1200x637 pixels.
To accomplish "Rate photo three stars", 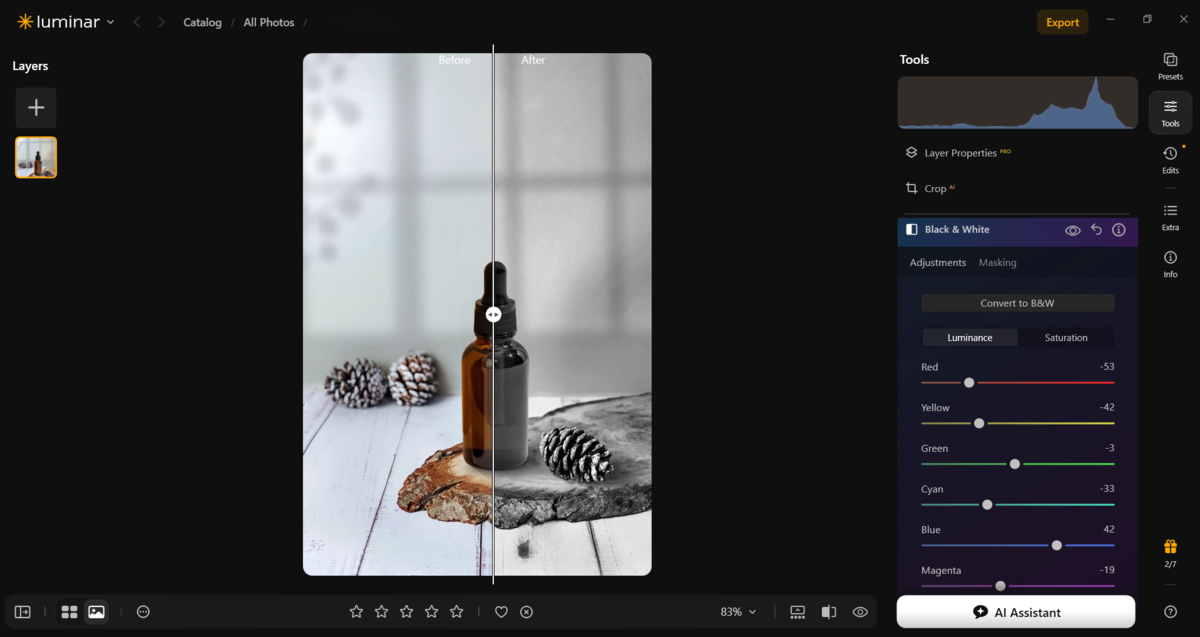I will click(406, 611).
